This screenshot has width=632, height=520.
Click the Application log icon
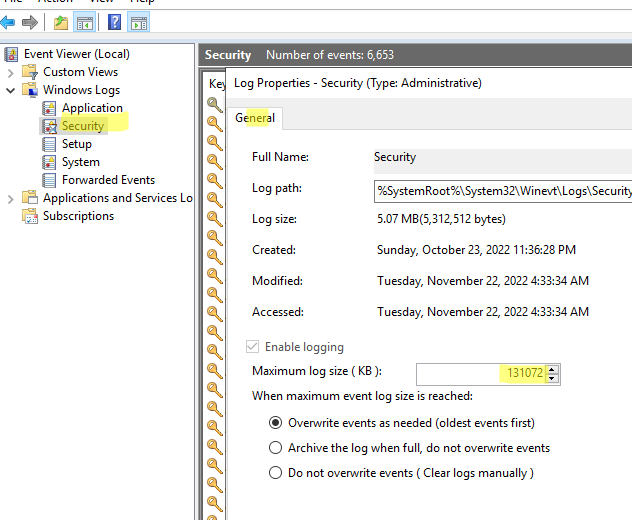coord(49,108)
